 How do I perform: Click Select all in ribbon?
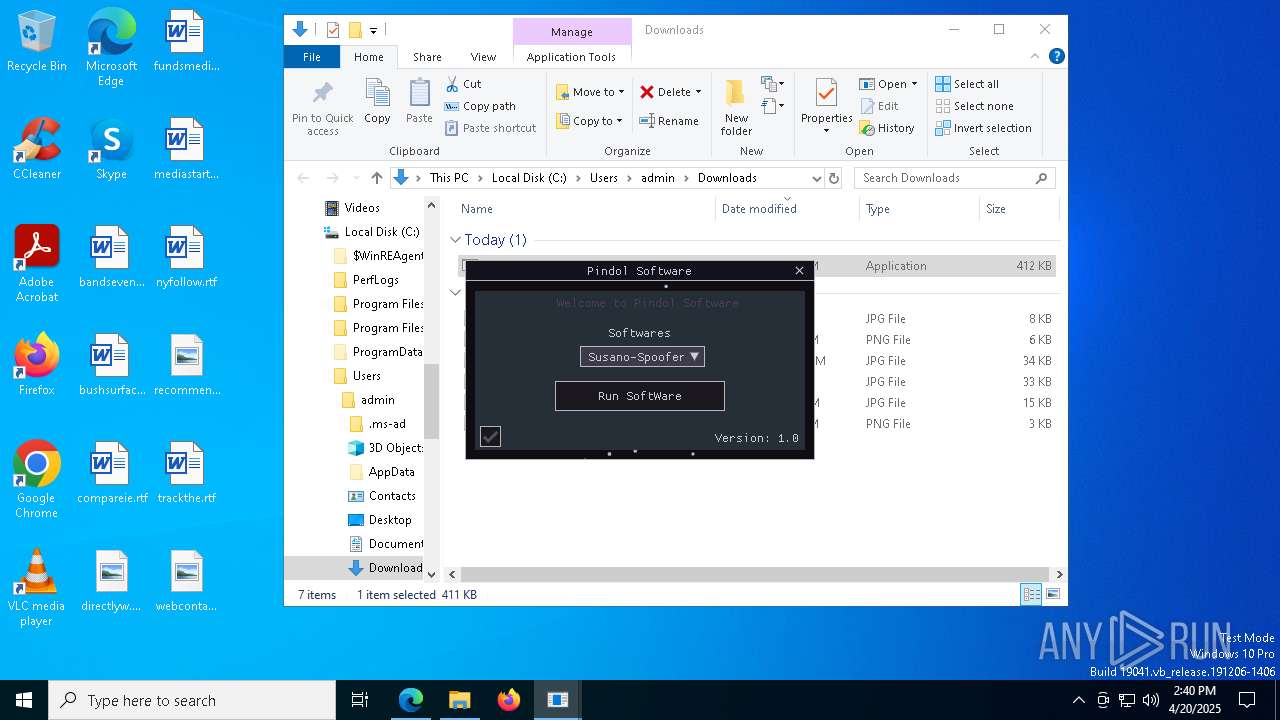[x=967, y=84]
